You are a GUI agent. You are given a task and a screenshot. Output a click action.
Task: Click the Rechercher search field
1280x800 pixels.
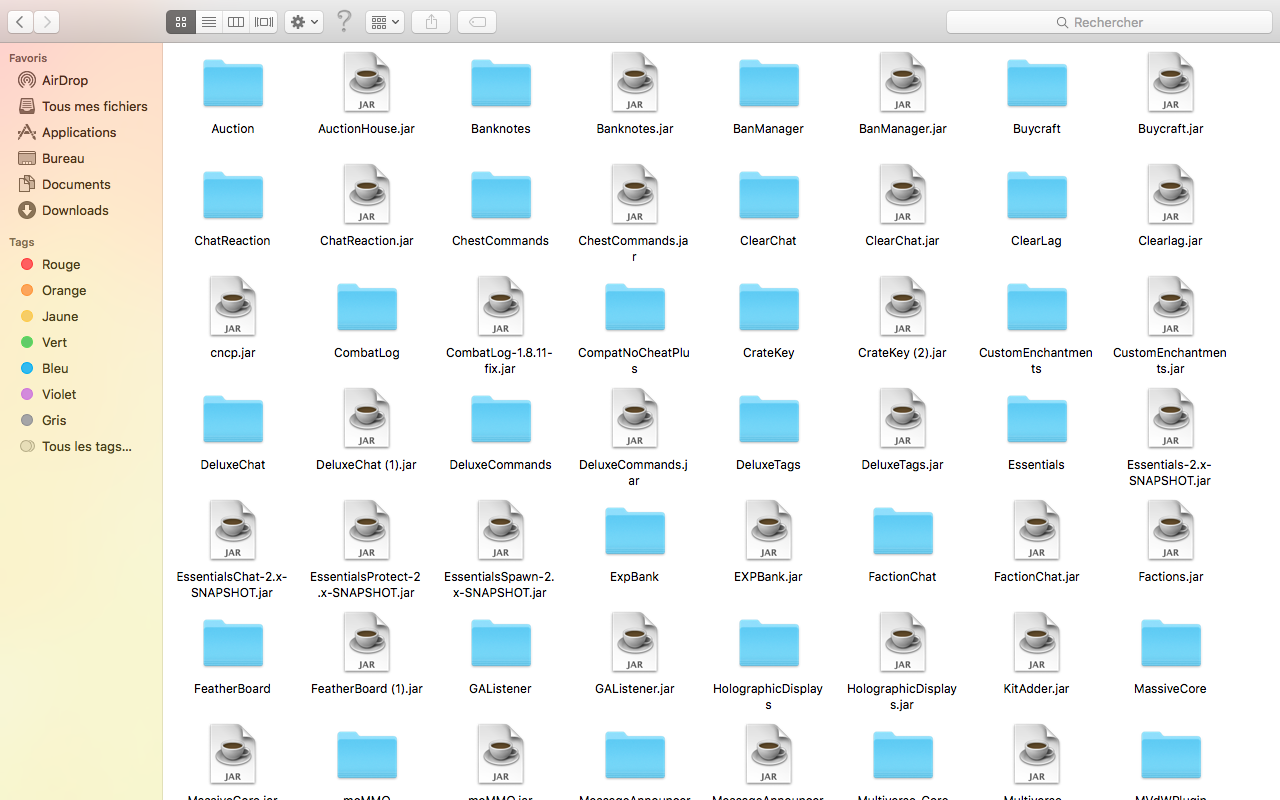click(x=1108, y=22)
